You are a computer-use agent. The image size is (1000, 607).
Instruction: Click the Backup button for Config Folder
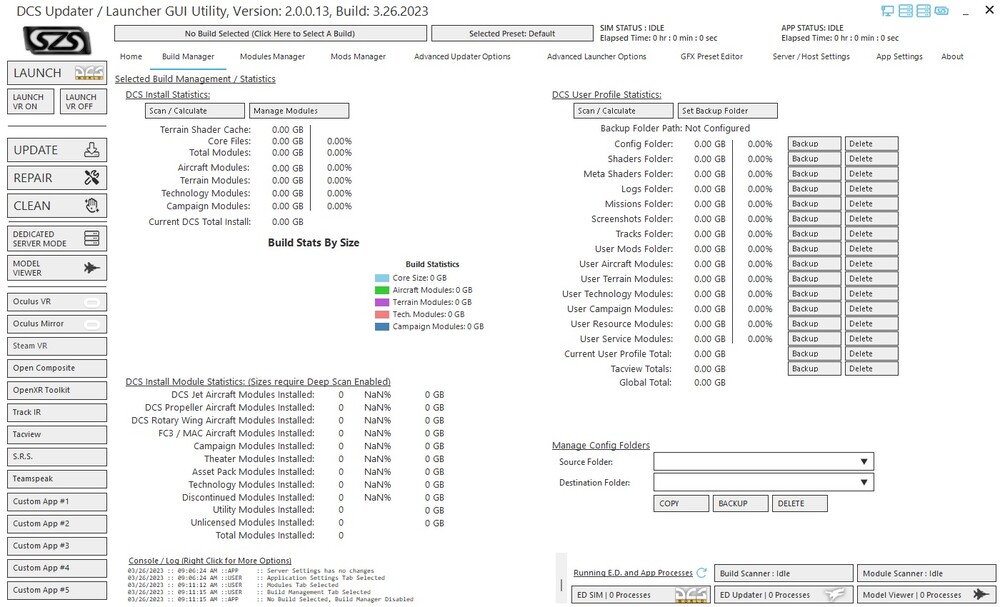(x=813, y=143)
